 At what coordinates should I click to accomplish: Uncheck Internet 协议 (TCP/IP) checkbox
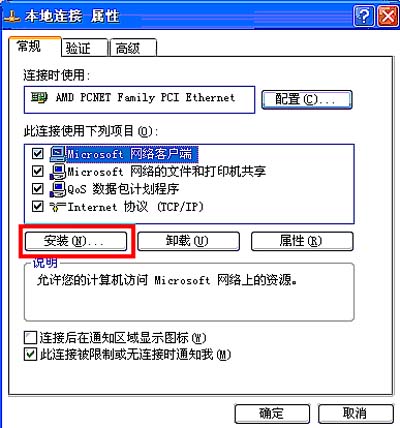point(38,207)
